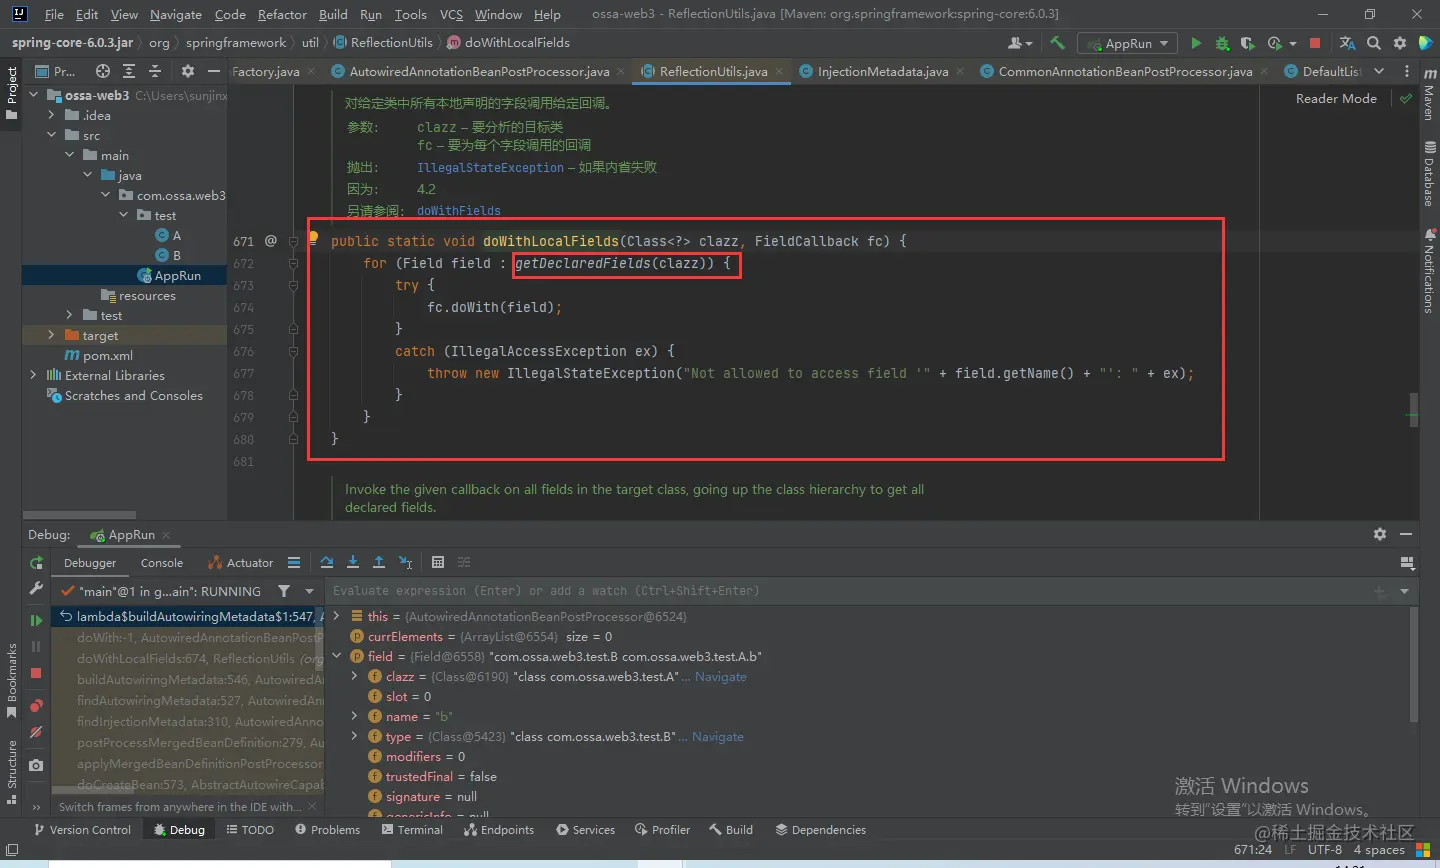This screenshot has height=868, width=1440.
Task: Click Evaluate expression input field
Action: coord(850,591)
